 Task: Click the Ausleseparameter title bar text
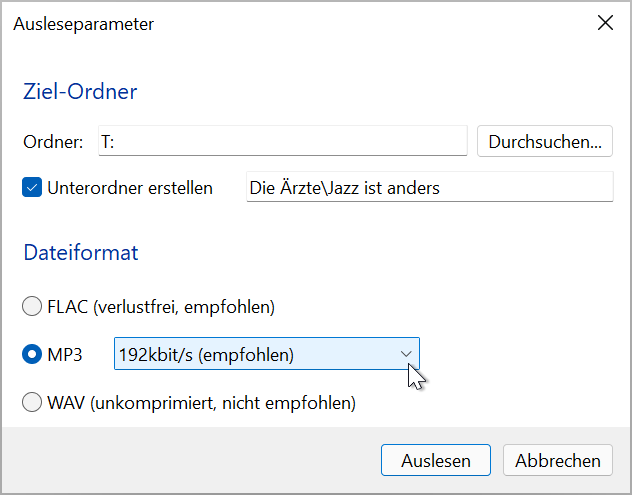tap(84, 24)
